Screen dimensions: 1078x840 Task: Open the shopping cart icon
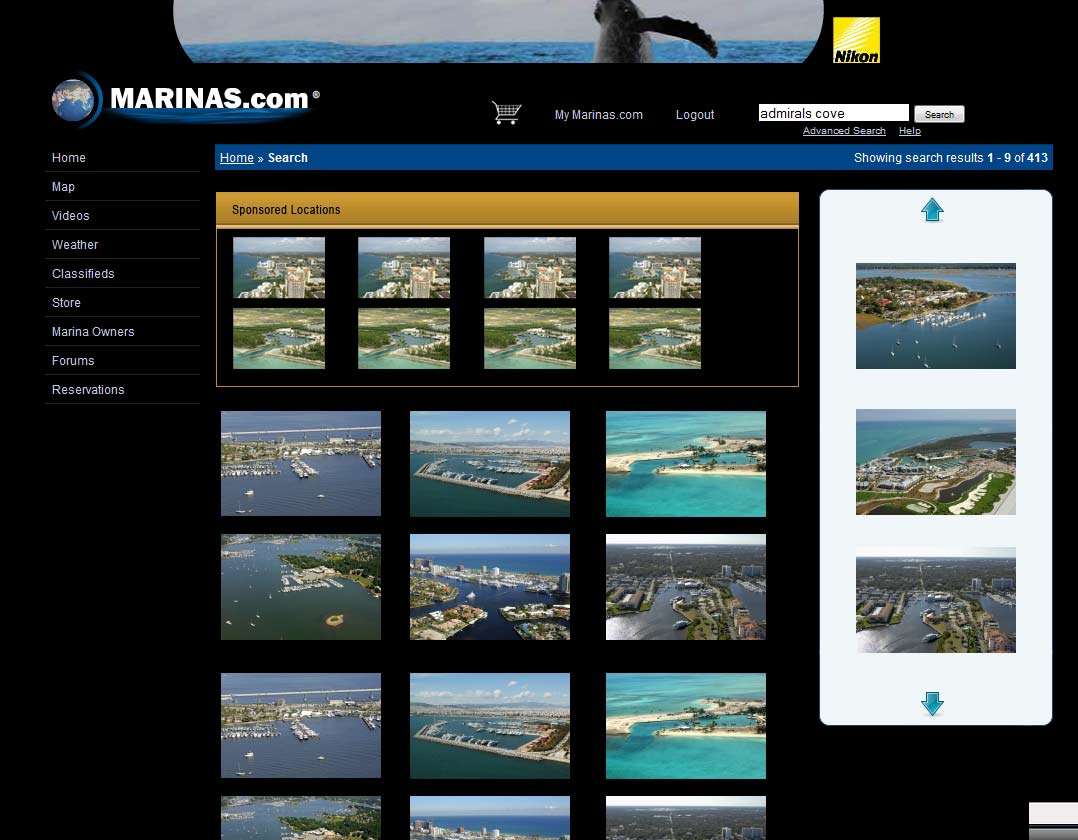coord(506,113)
